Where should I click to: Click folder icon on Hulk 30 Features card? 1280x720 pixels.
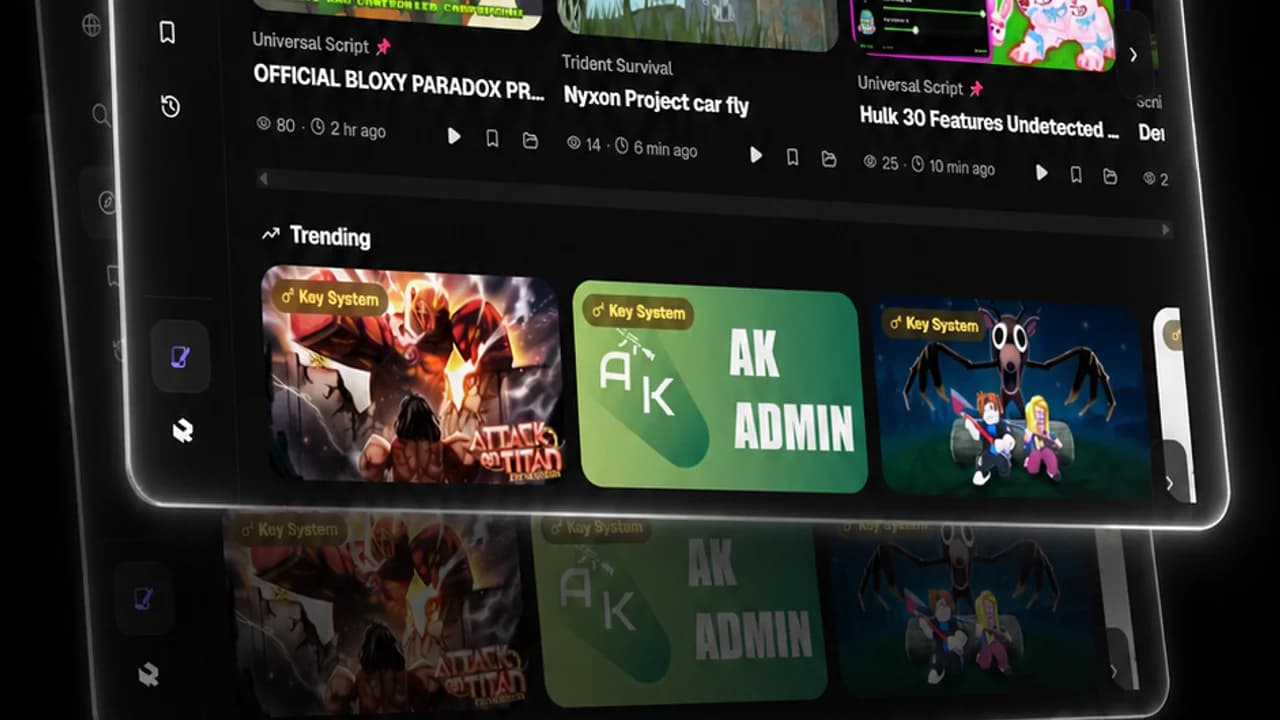[1110, 177]
